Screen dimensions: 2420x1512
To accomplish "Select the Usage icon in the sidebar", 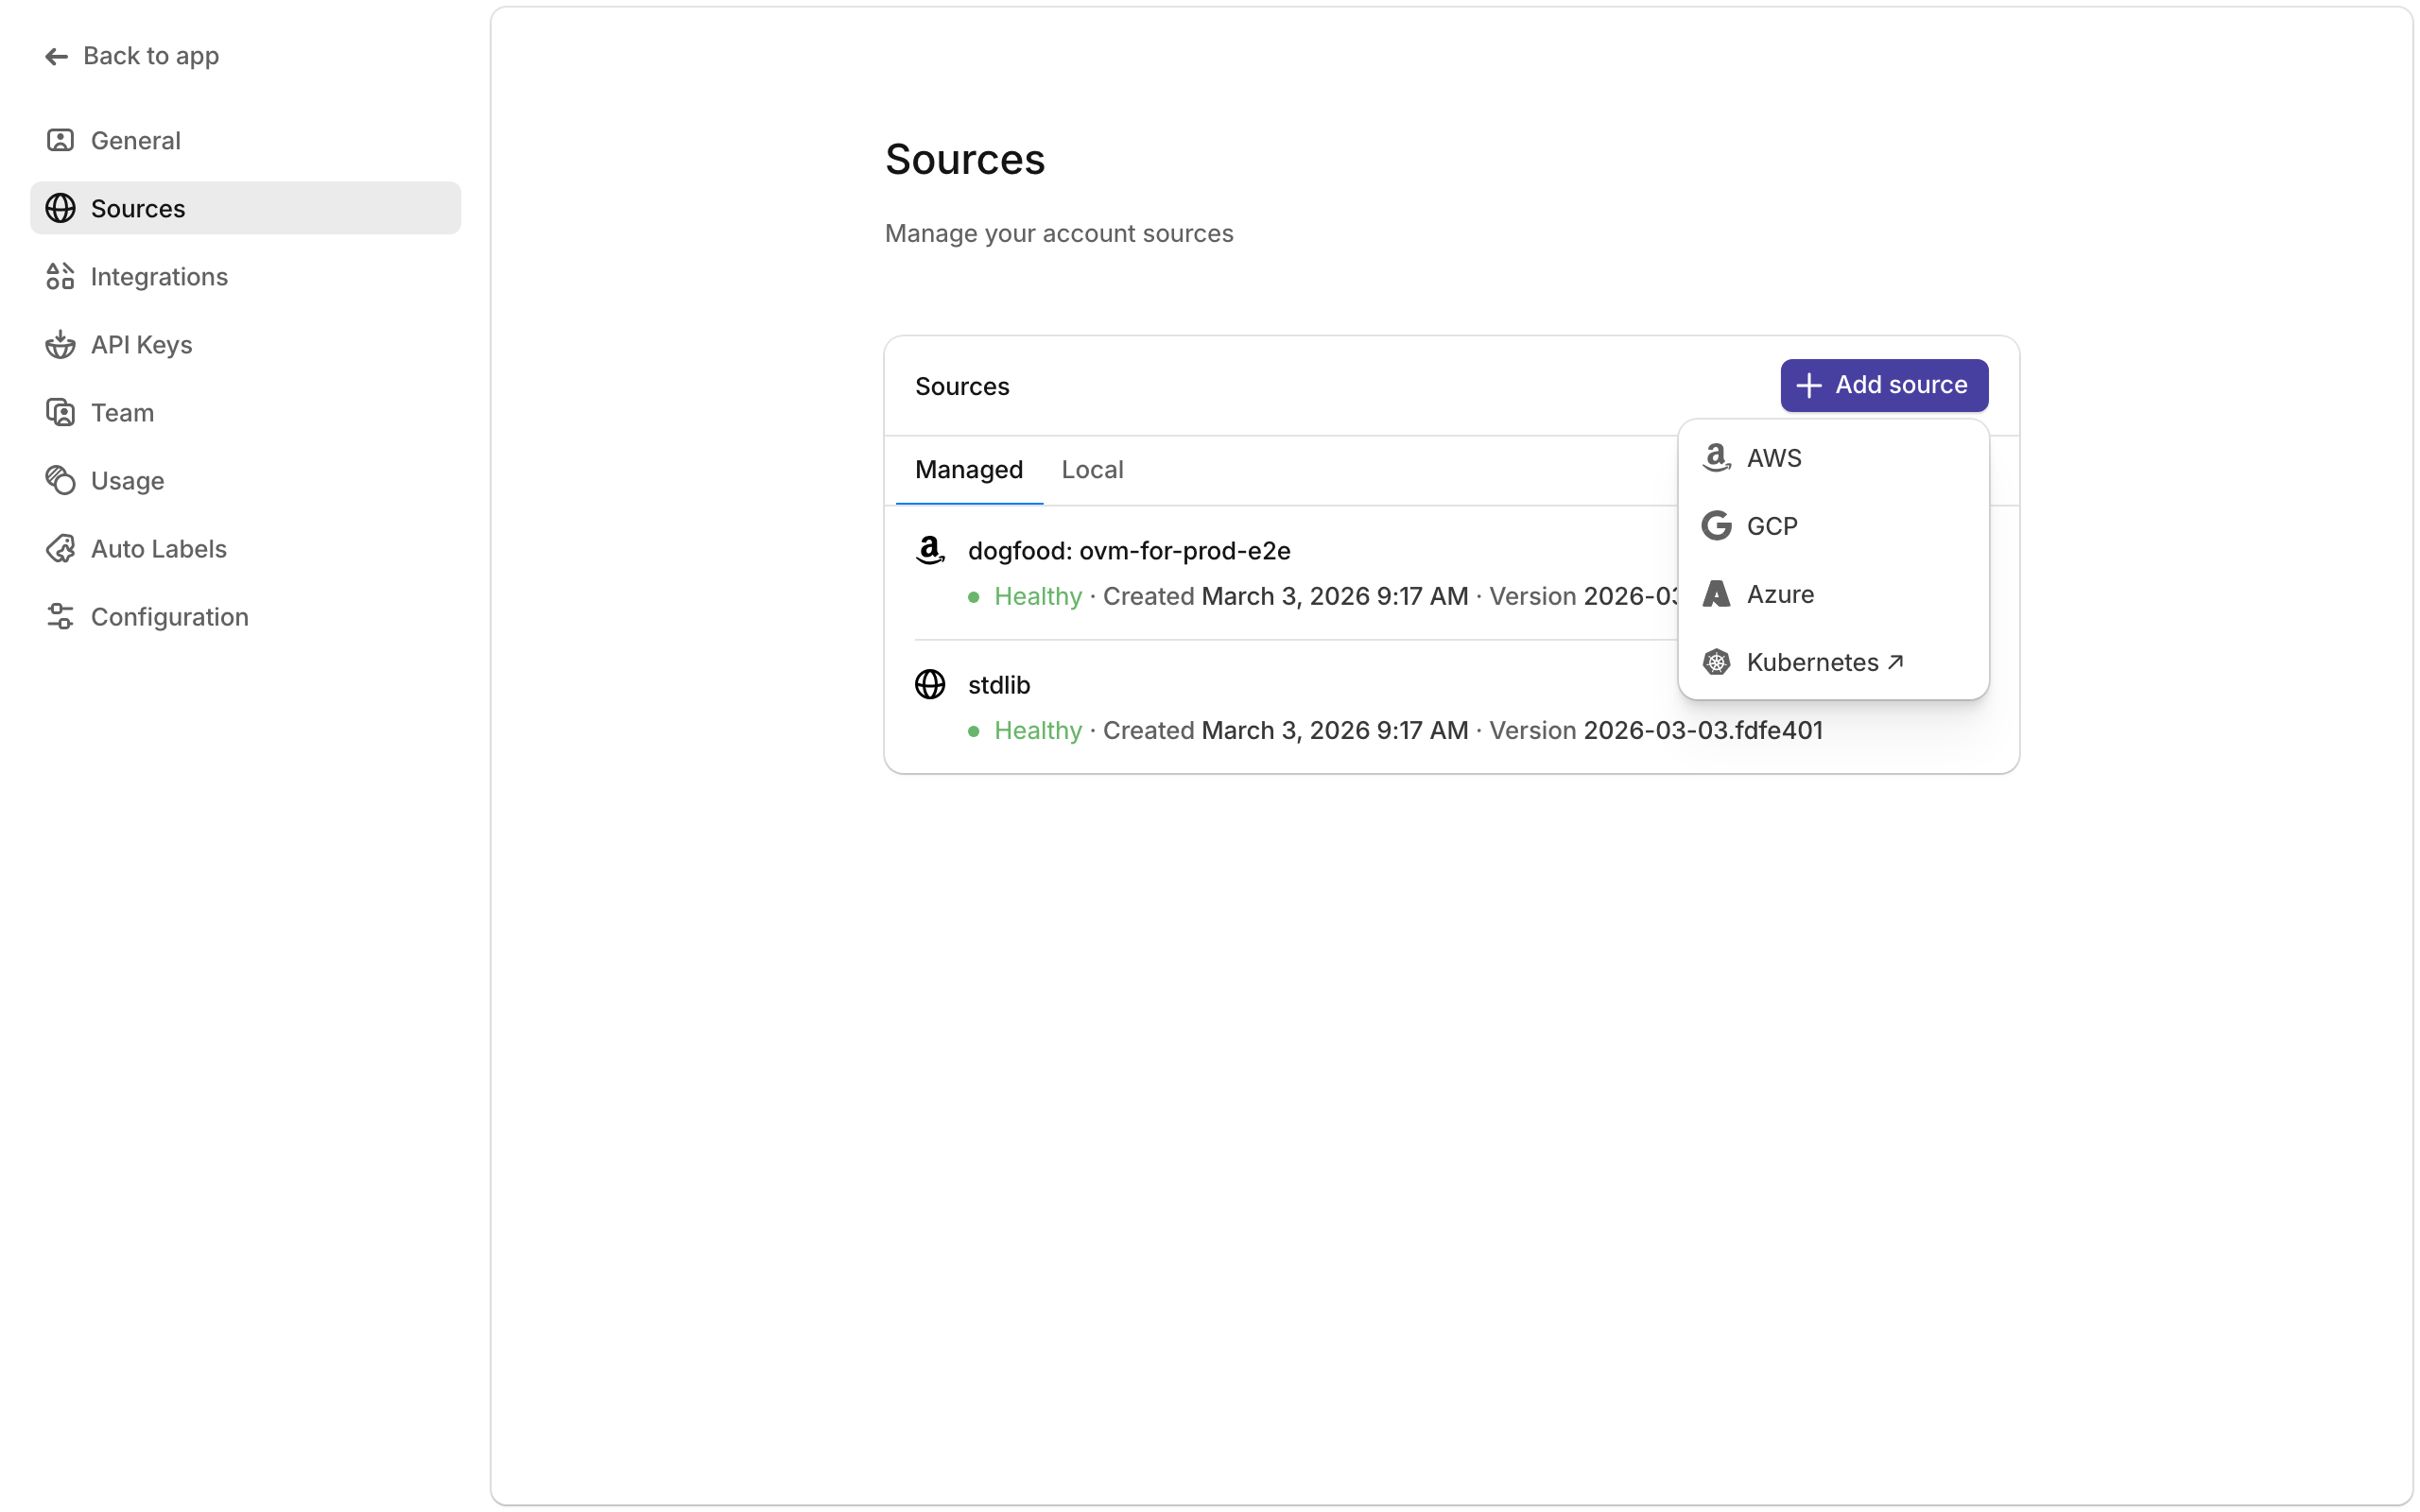I will (x=60, y=480).
